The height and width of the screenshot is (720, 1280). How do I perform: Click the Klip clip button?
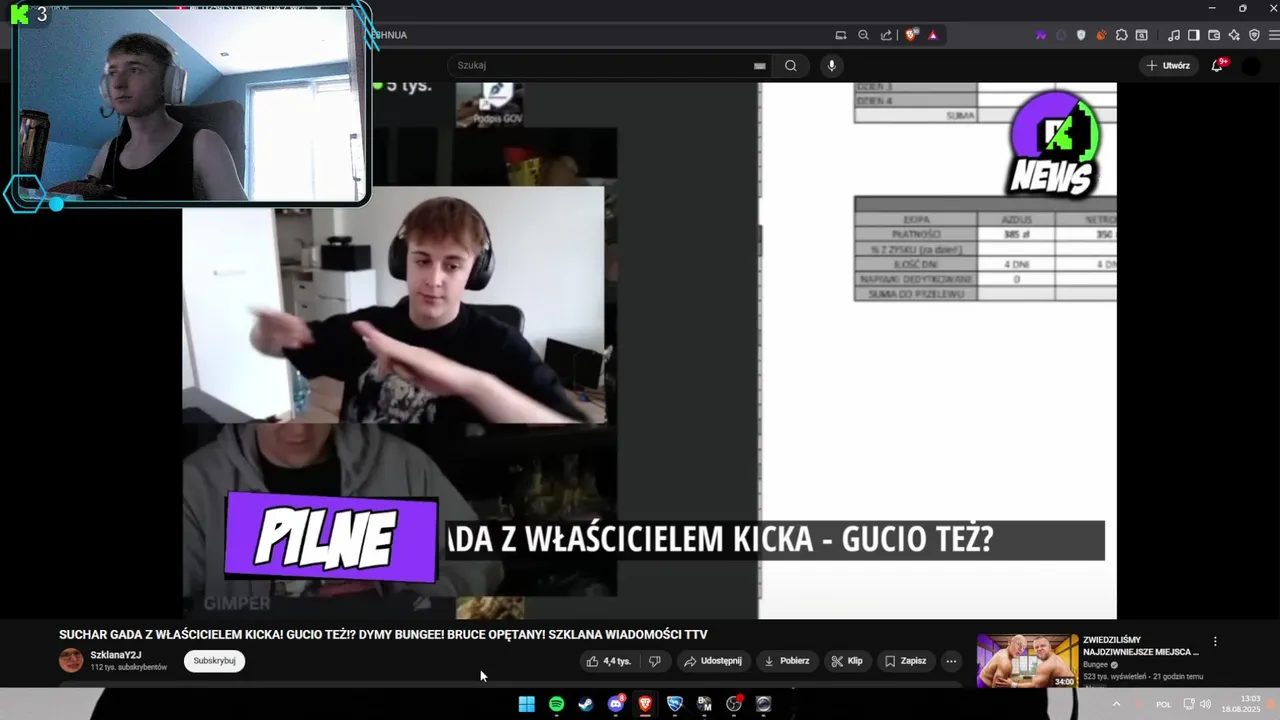(847, 661)
